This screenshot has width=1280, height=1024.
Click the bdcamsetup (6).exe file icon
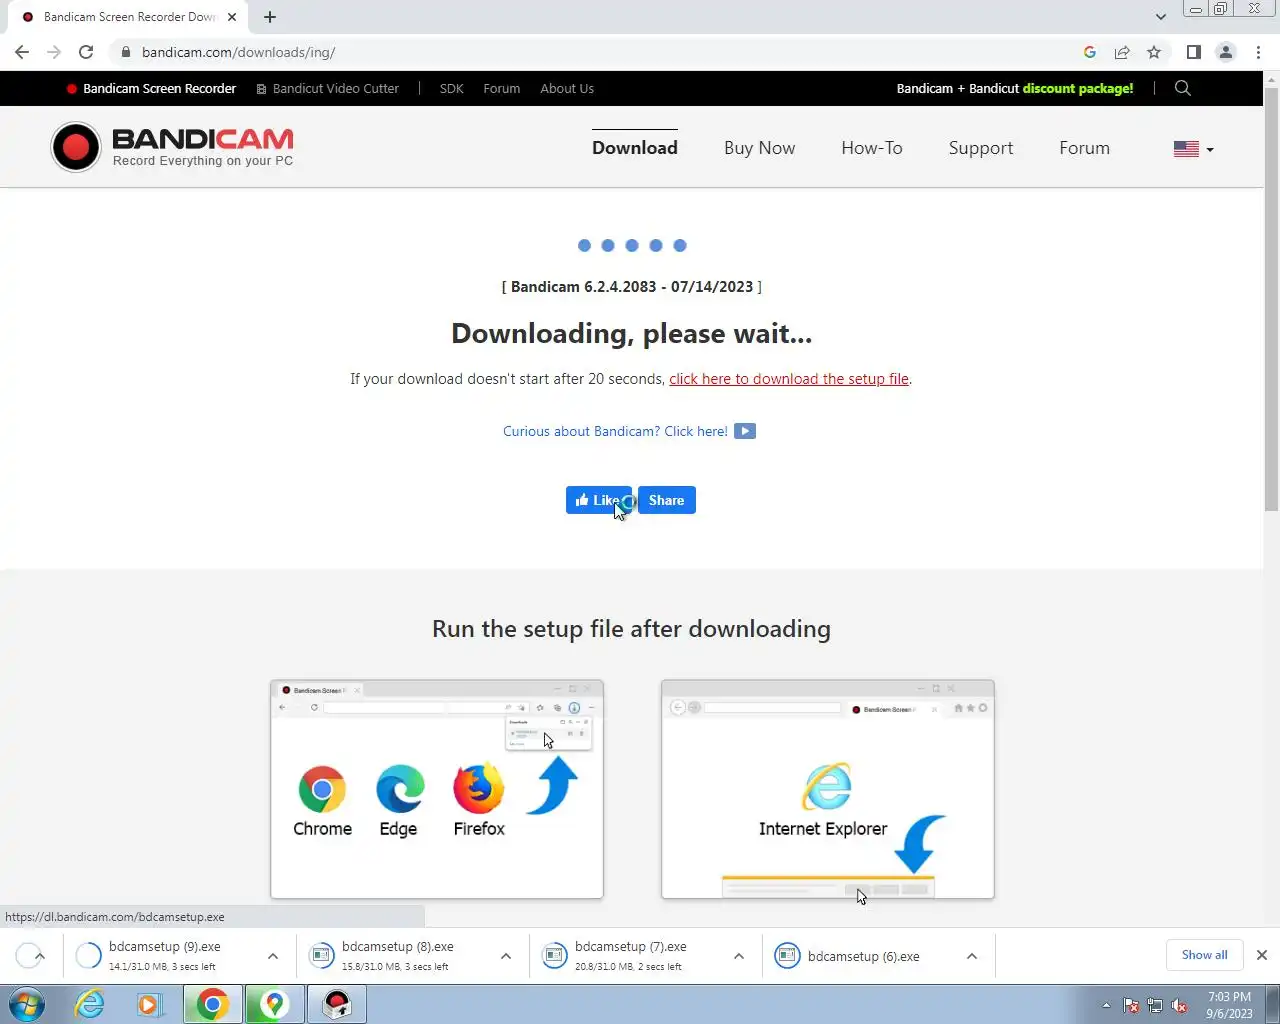point(787,956)
